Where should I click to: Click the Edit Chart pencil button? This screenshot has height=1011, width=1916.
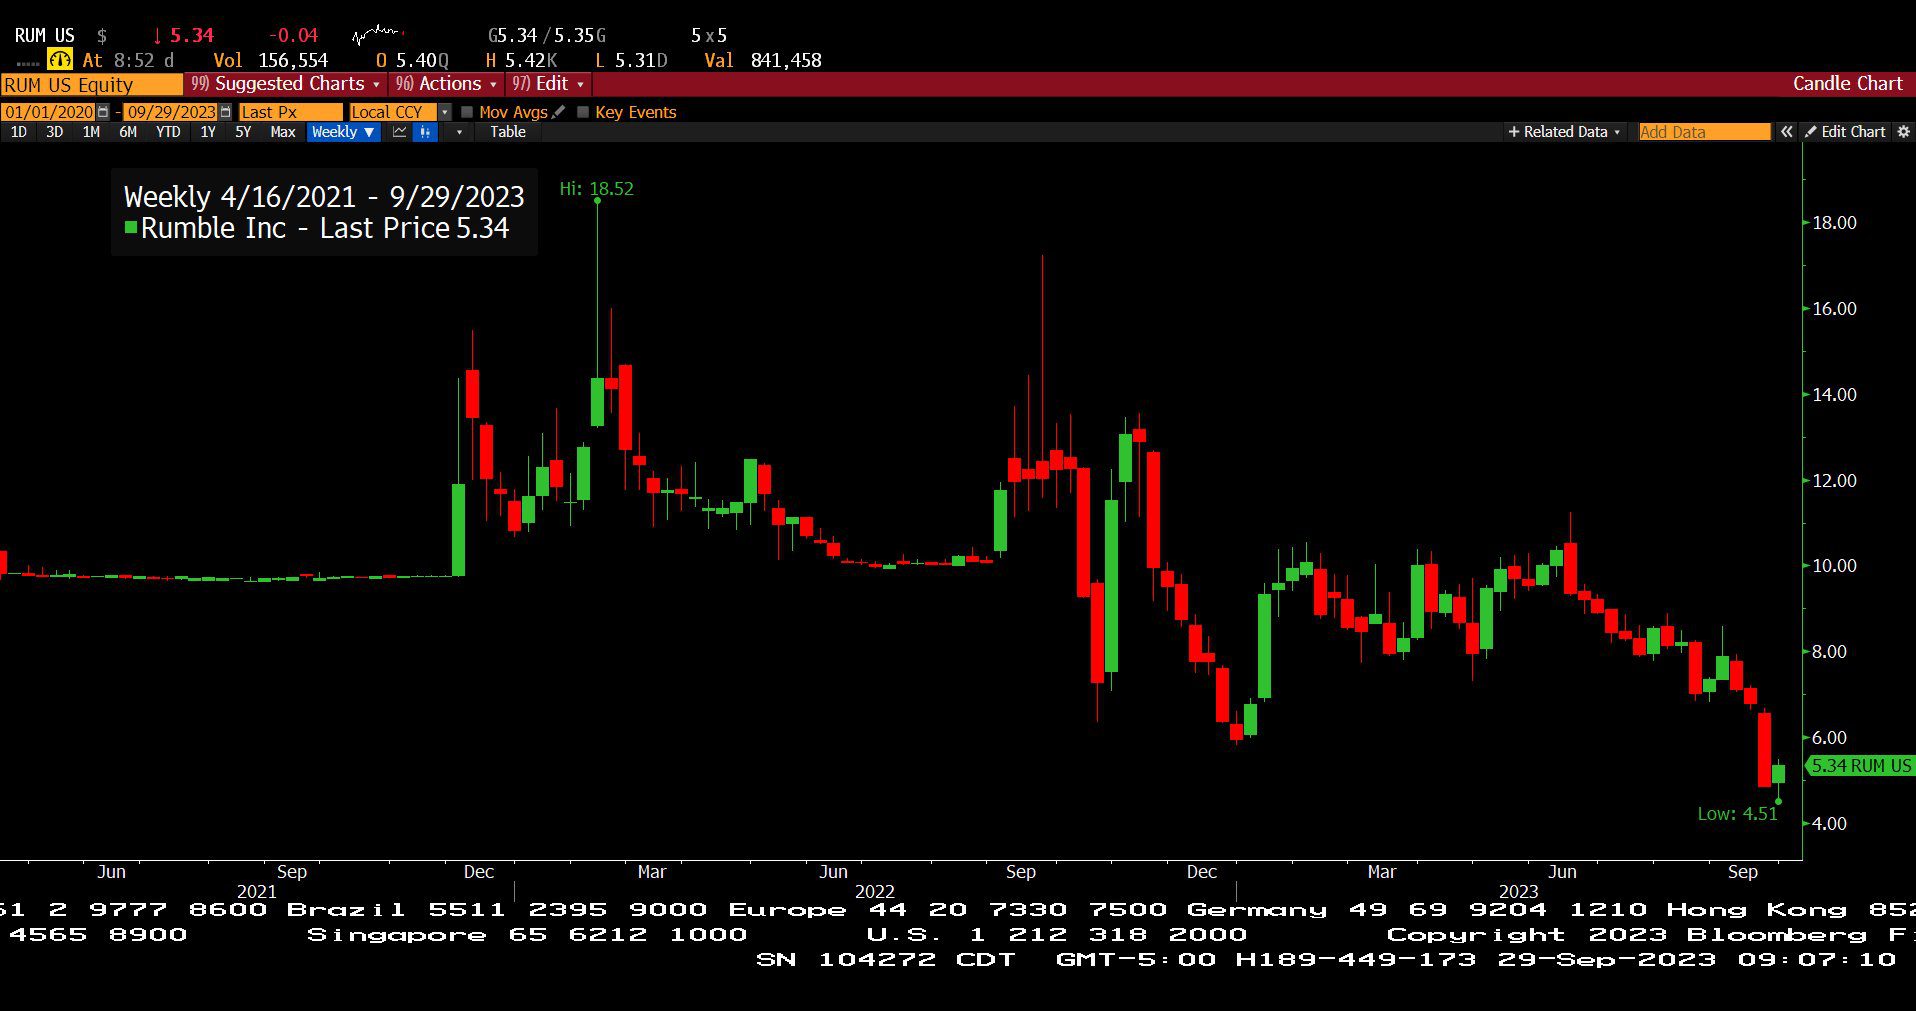(x=1844, y=132)
